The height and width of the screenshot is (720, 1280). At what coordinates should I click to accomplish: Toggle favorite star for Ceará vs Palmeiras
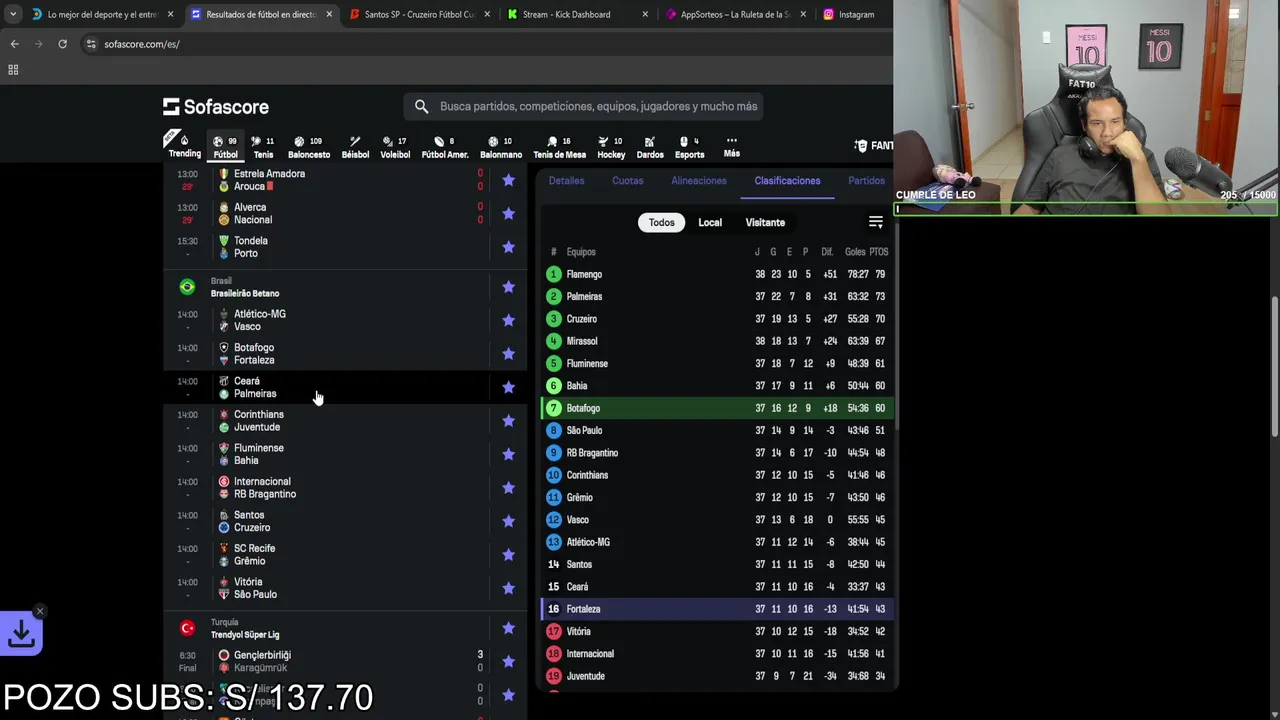[x=508, y=387]
